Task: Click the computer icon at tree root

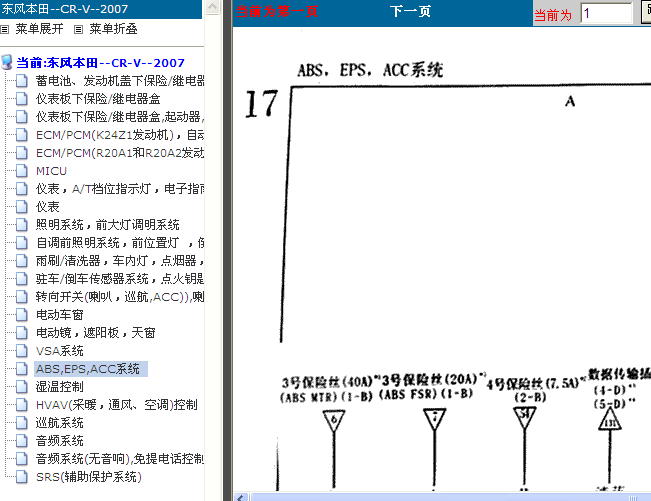Action: point(7,62)
